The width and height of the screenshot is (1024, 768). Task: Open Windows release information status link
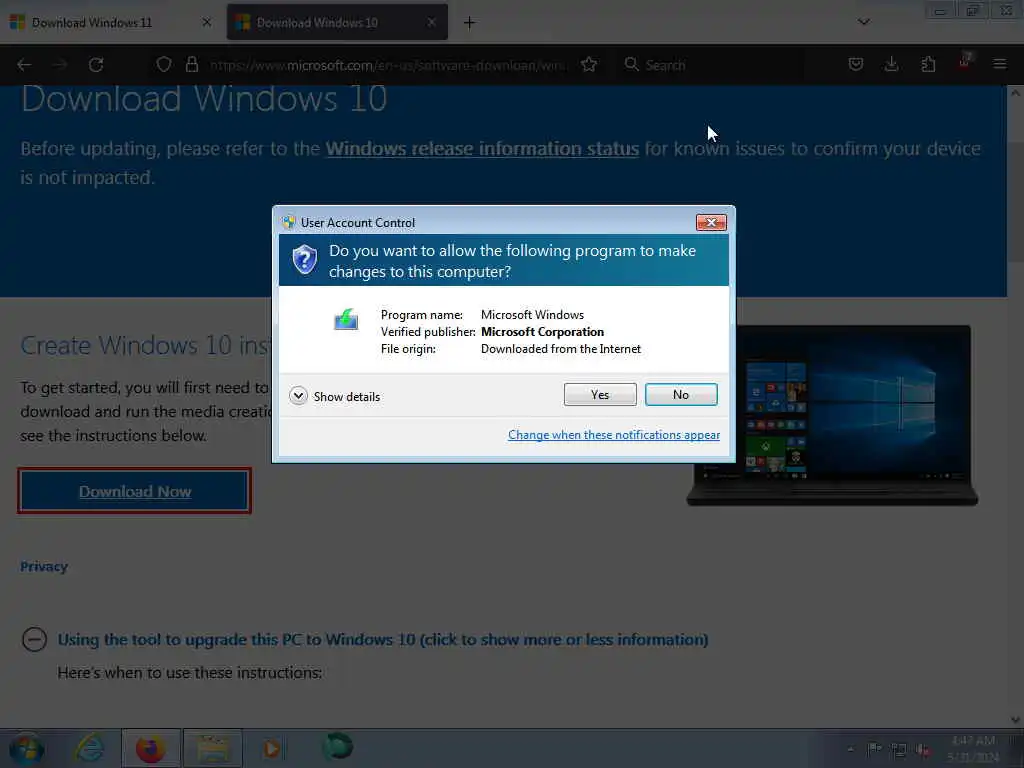coord(482,148)
